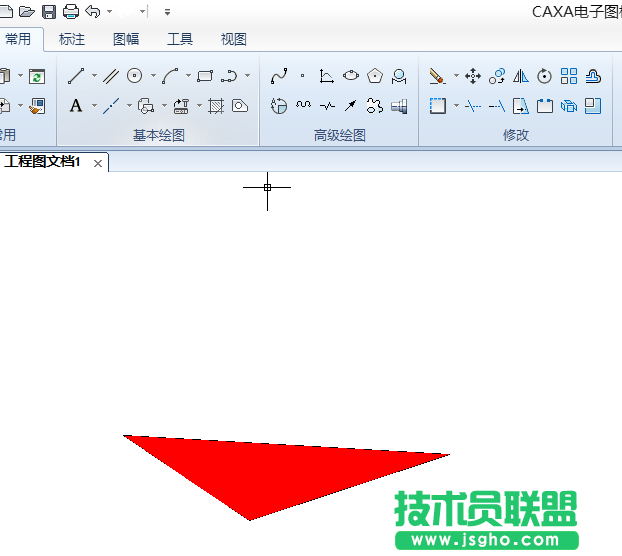The height and width of the screenshot is (556, 622).
Task: Select the Point tool
Action: tap(302, 75)
